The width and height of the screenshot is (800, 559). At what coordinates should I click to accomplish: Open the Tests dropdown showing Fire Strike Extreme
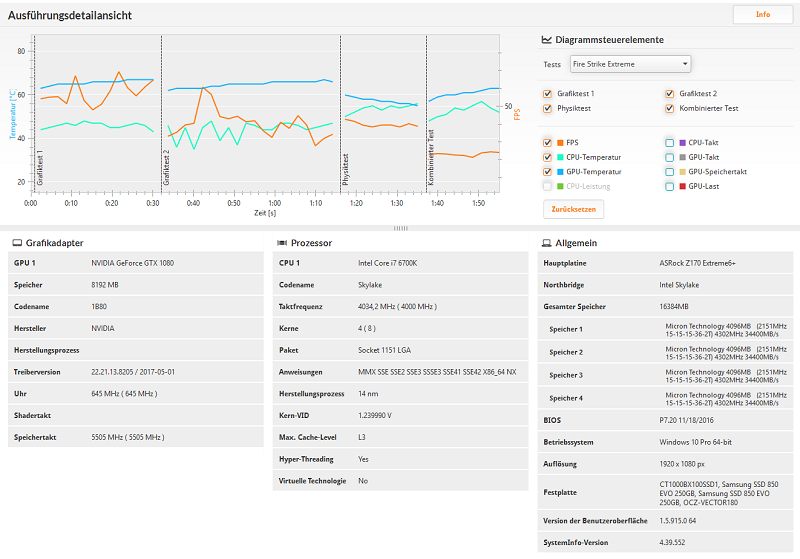point(630,64)
